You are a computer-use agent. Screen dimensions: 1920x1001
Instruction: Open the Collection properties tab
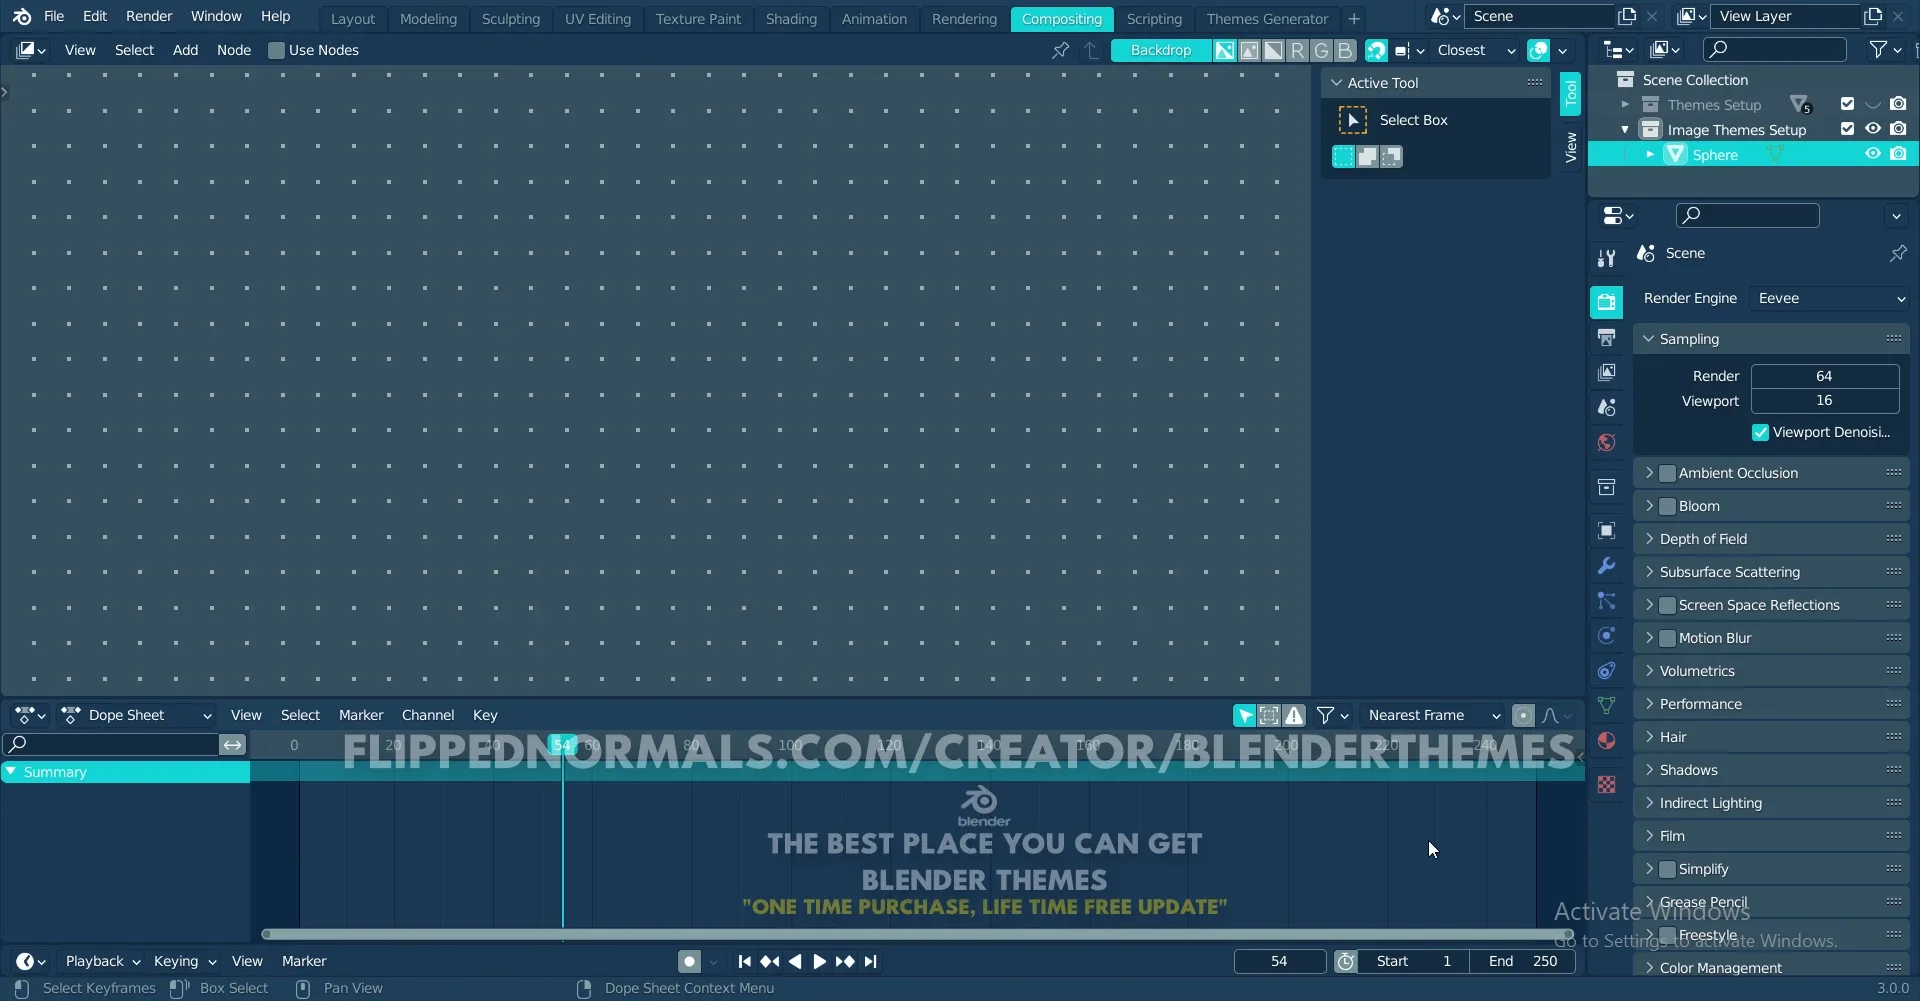coord(1606,487)
